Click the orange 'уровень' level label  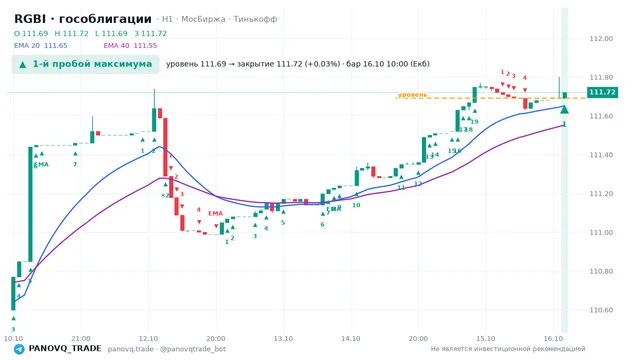412,95
